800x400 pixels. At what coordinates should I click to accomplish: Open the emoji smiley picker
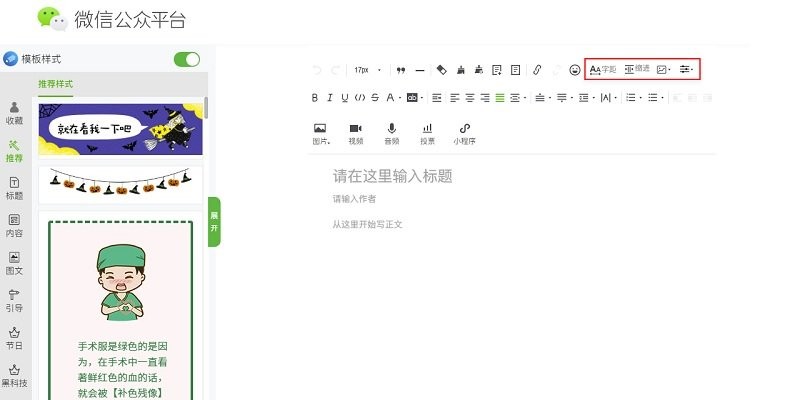574,70
